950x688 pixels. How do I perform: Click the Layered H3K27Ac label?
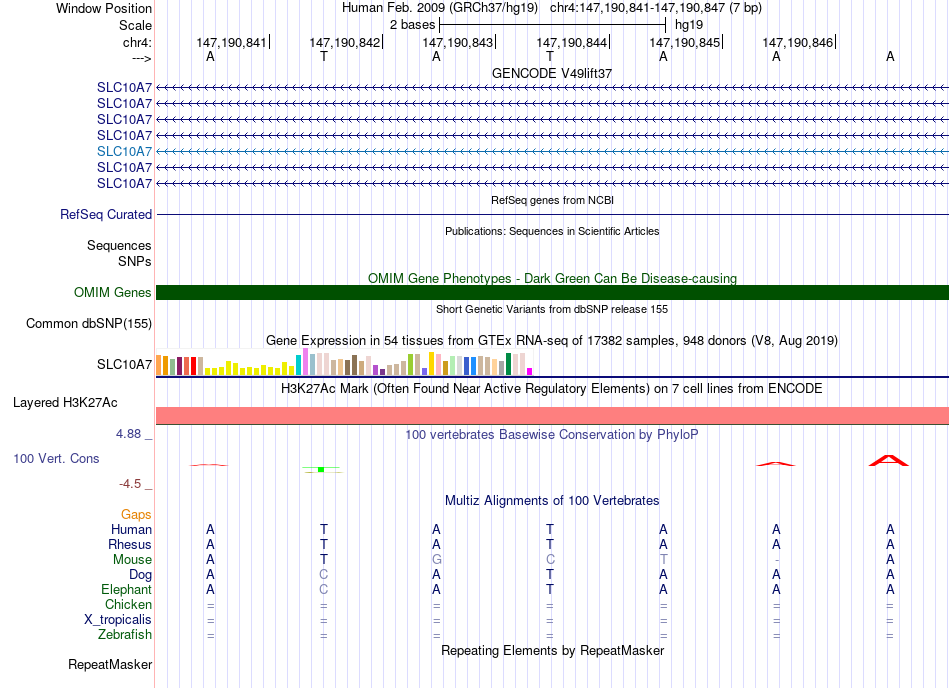pyautogui.click(x=65, y=403)
